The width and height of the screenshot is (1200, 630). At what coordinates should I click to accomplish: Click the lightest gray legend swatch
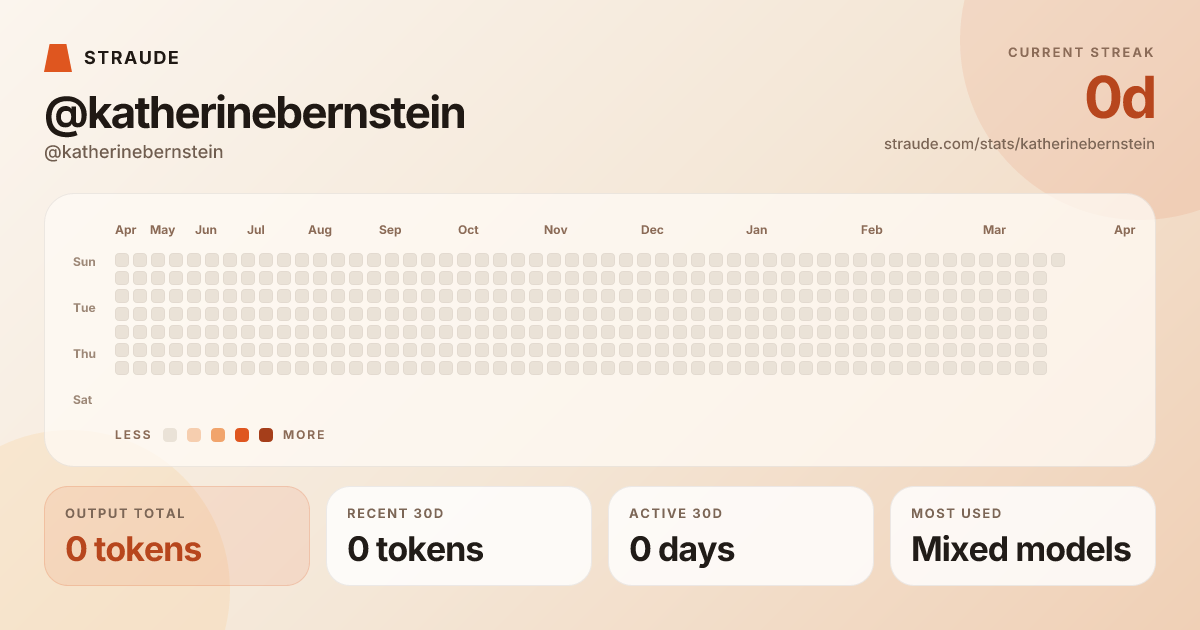170,435
